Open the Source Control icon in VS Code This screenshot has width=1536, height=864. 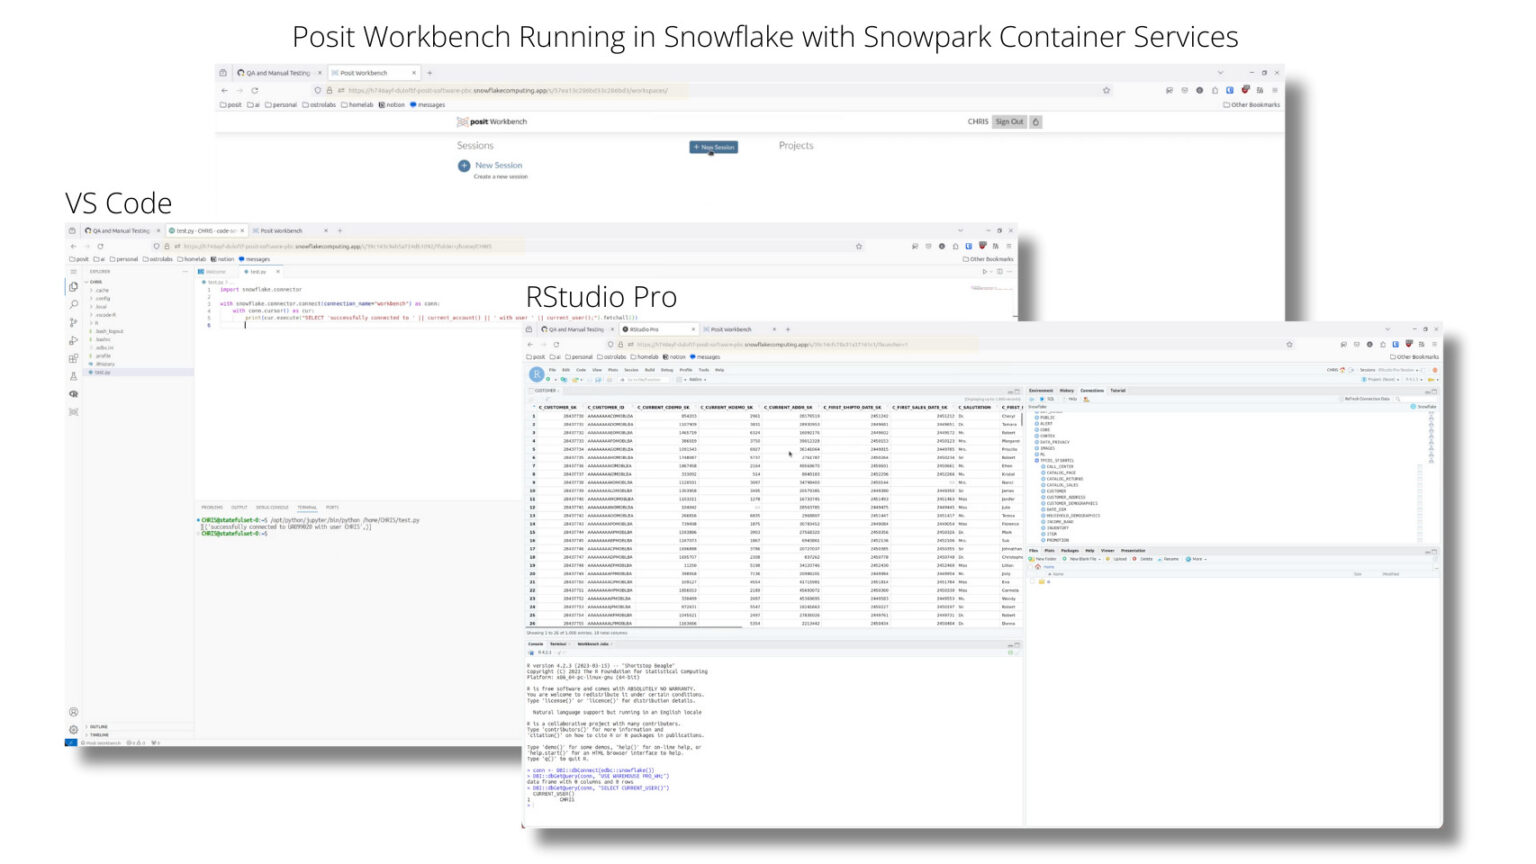pyautogui.click(x=74, y=322)
